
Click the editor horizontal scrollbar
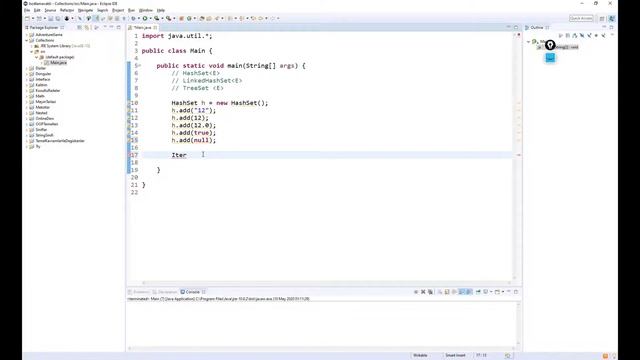point(327,282)
